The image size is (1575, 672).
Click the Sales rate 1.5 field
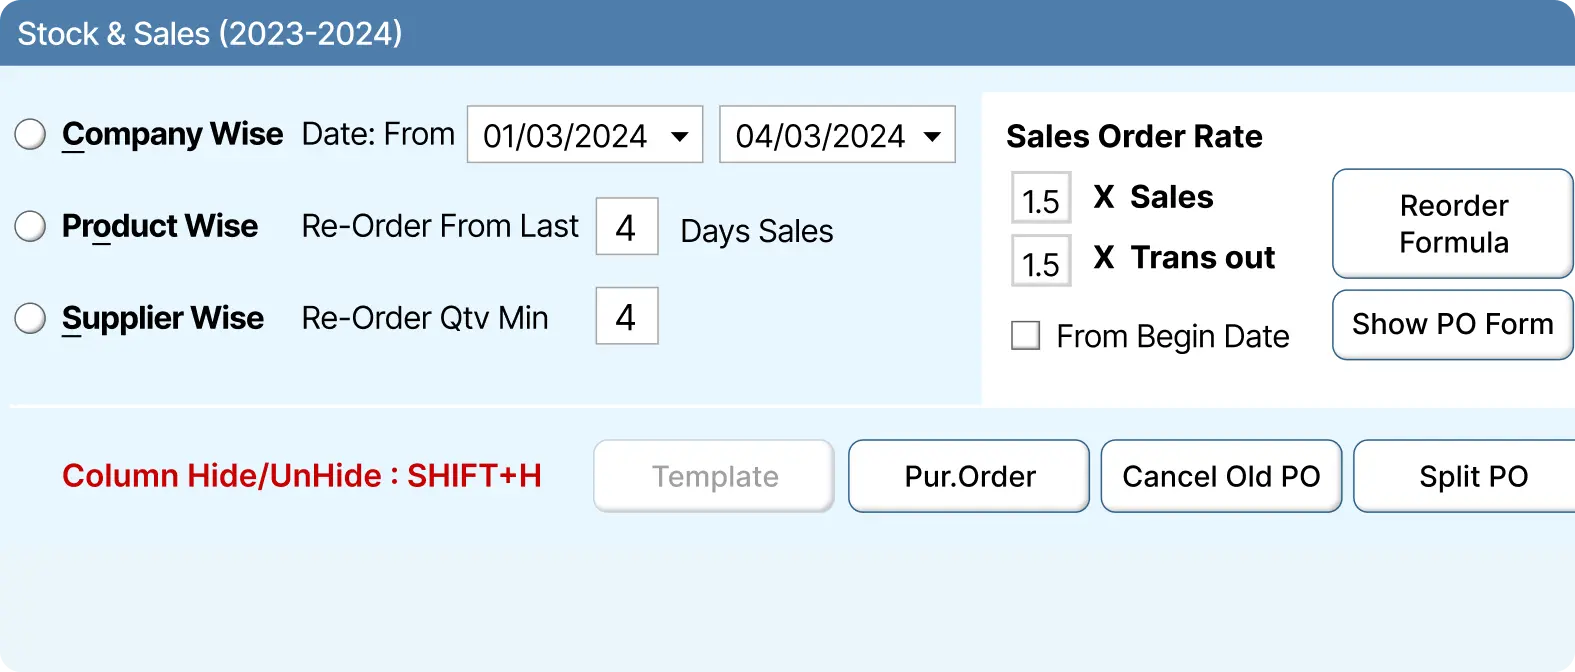pos(1040,197)
